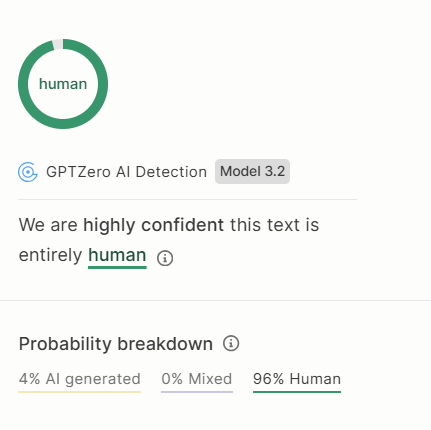Click the Model 3.2 badge

[x=252, y=171]
